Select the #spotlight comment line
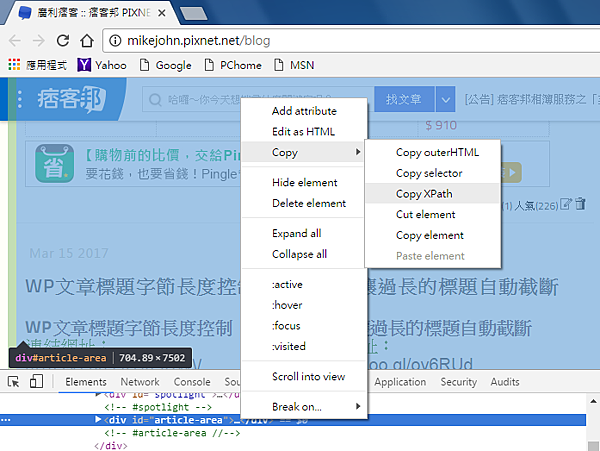The height and width of the screenshot is (451, 600). 158,407
